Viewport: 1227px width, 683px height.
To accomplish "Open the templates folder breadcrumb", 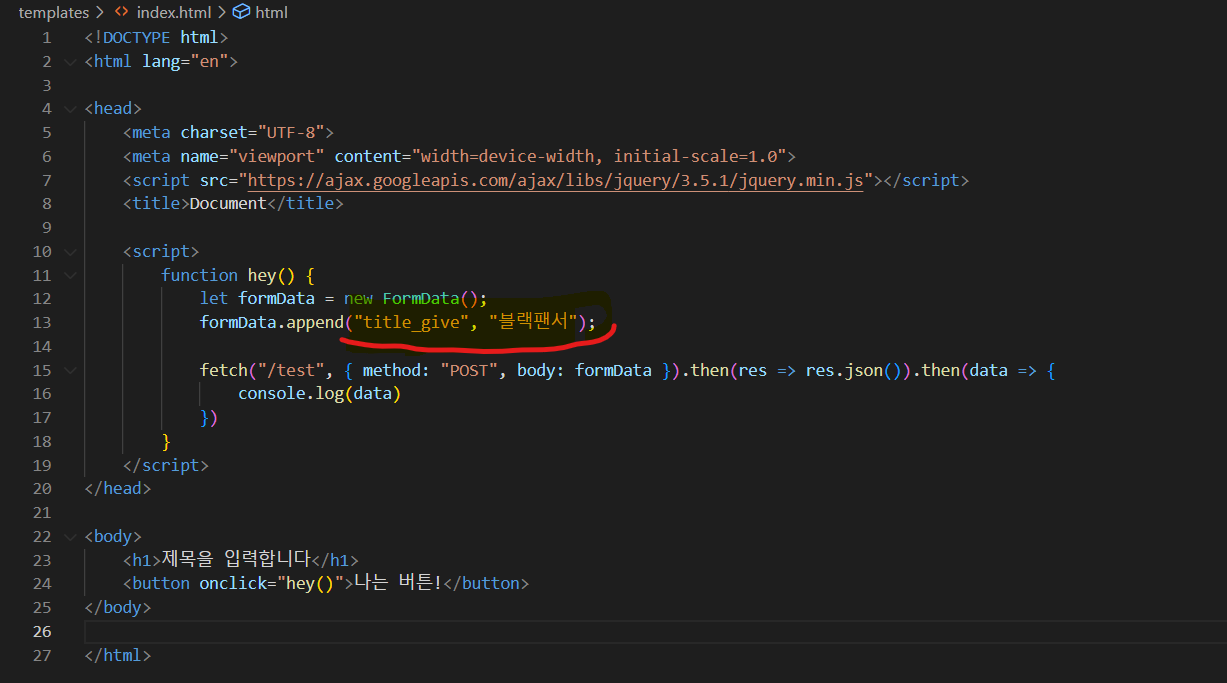I will point(53,13).
